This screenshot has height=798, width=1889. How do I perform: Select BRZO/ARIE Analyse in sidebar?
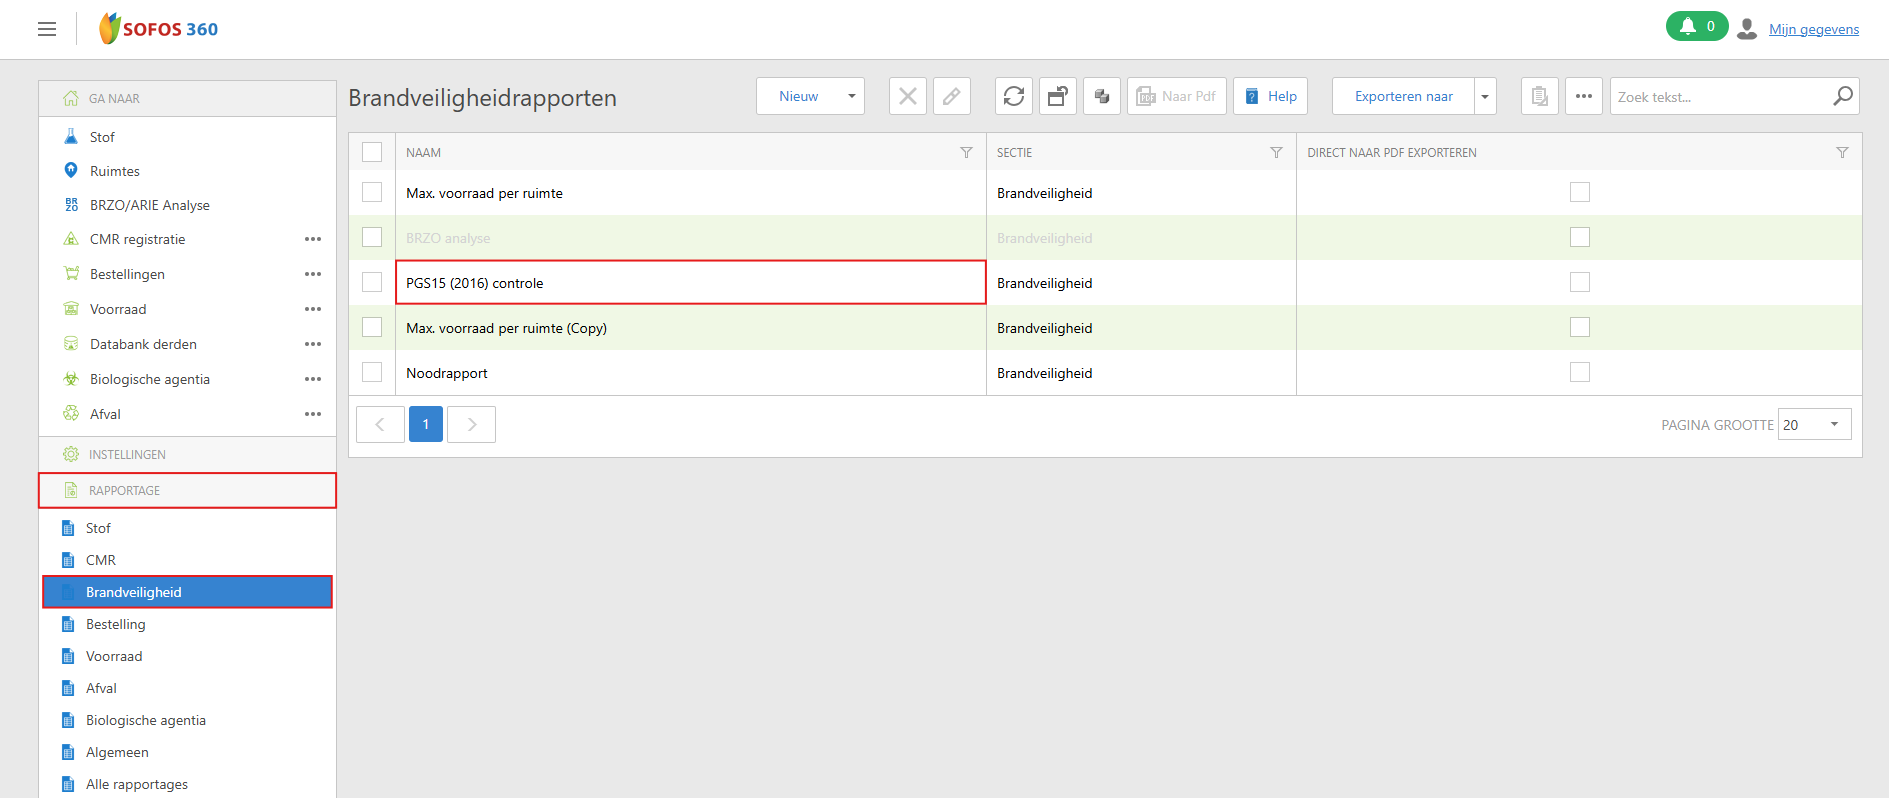[149, 205]
